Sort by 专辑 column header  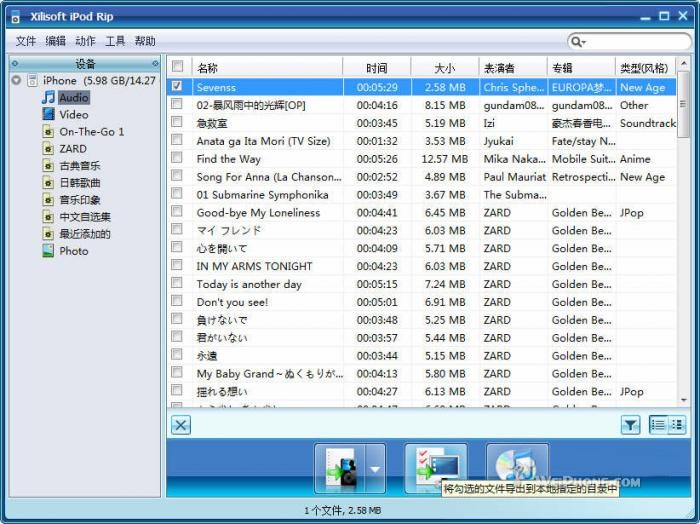tap(581, 67)
